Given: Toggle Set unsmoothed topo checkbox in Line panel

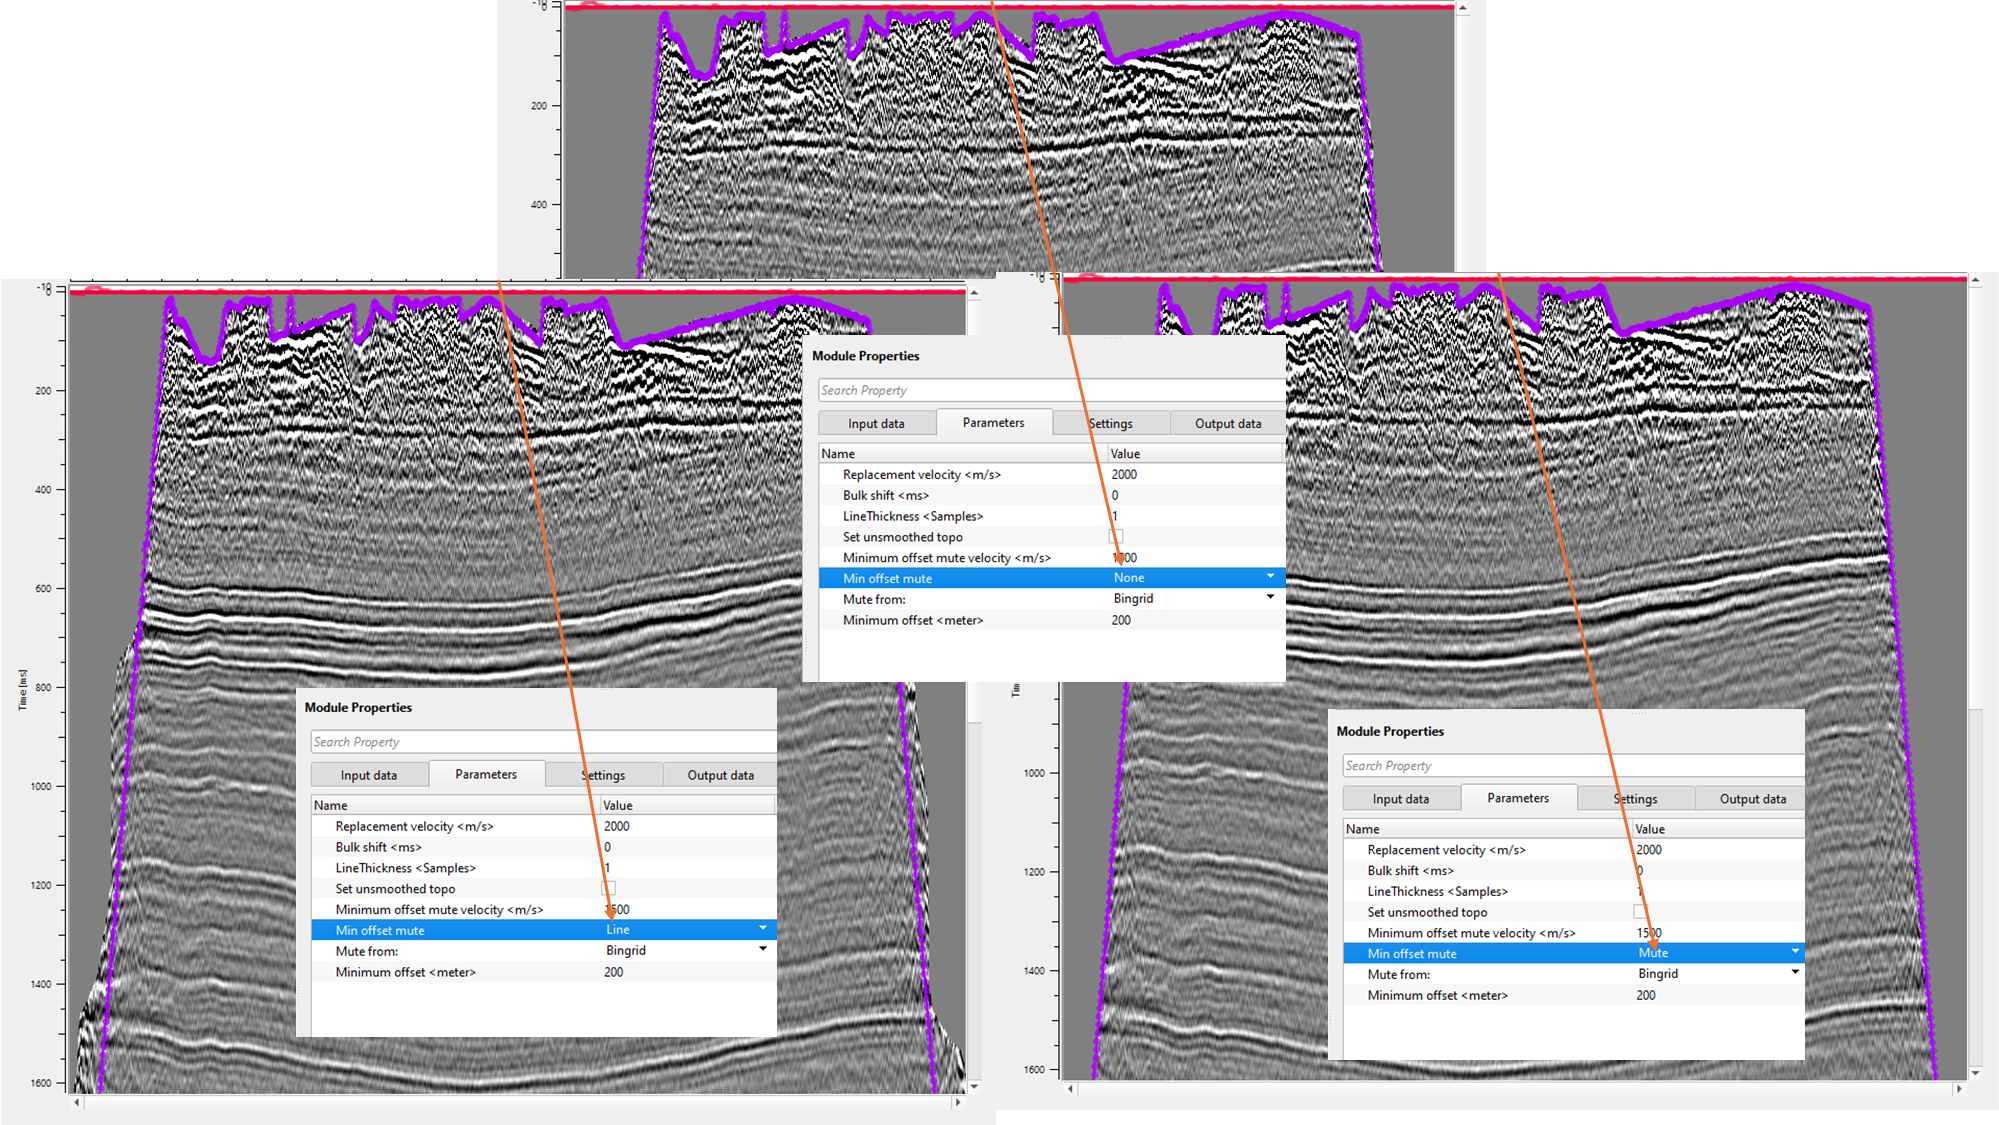Looking at the screenshot, I should (x=608, y=888).
